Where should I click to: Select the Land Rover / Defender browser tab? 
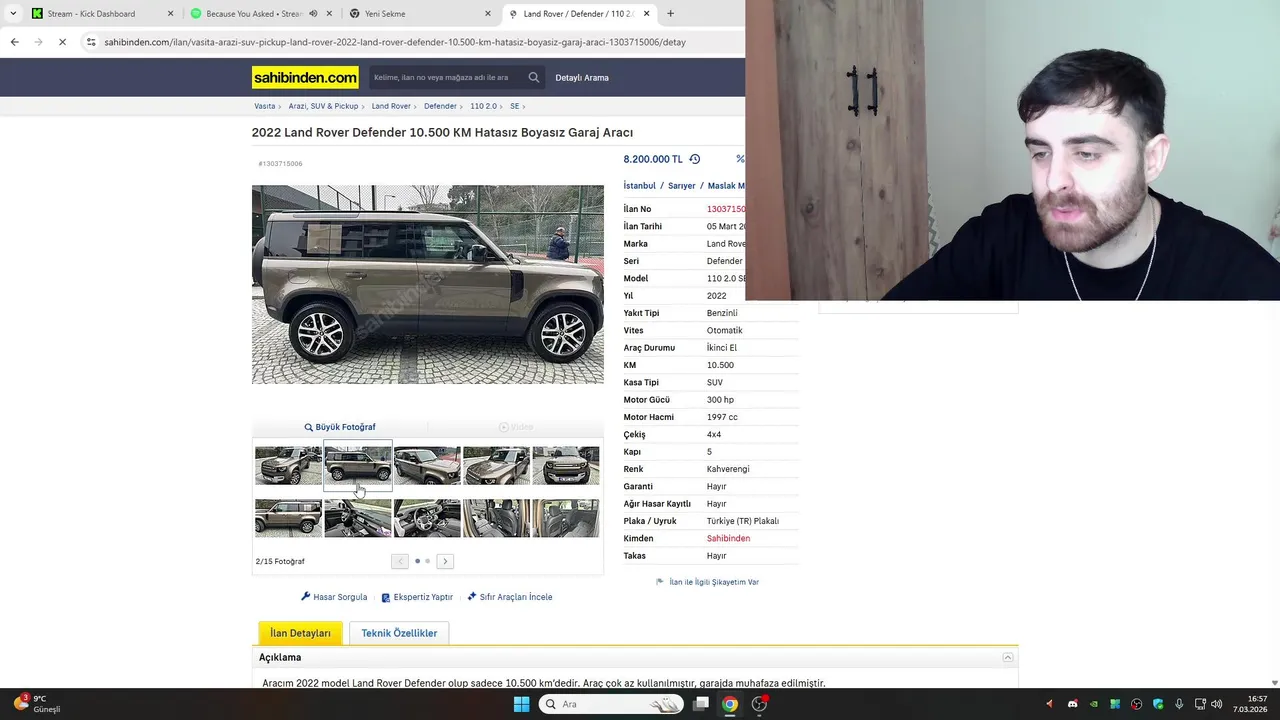coord(578,14)
